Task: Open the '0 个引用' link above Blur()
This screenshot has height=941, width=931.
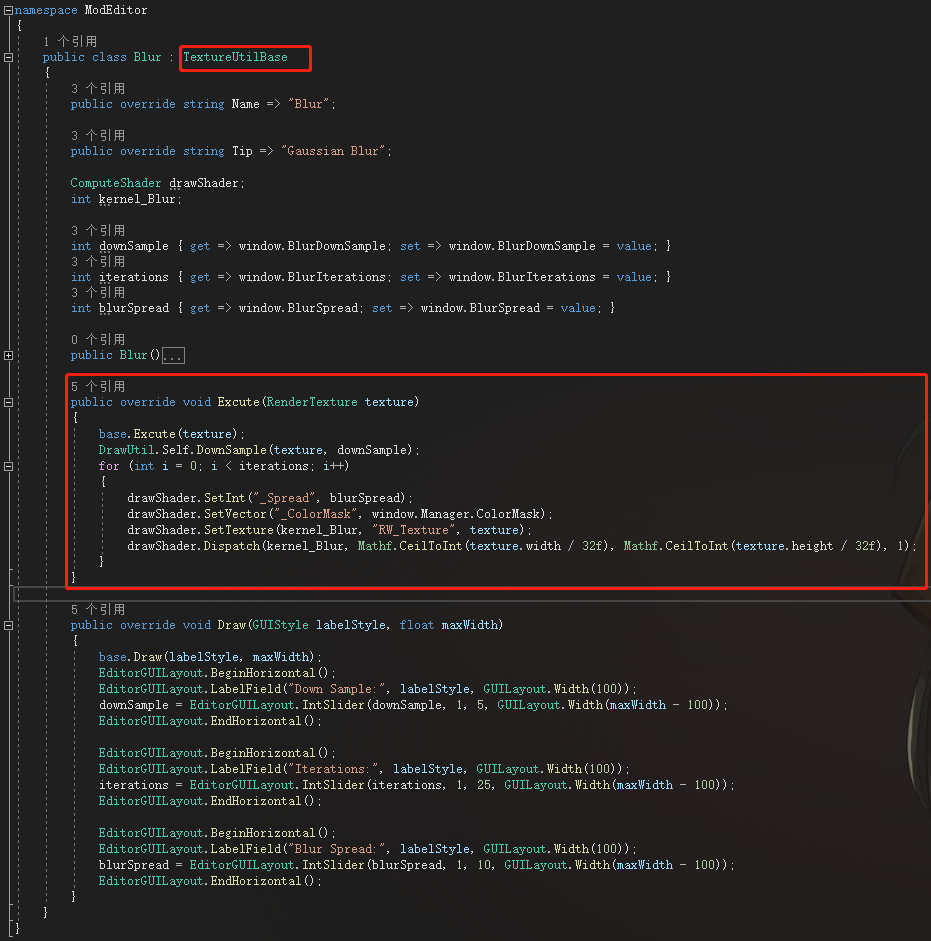Action: point(98,340)
